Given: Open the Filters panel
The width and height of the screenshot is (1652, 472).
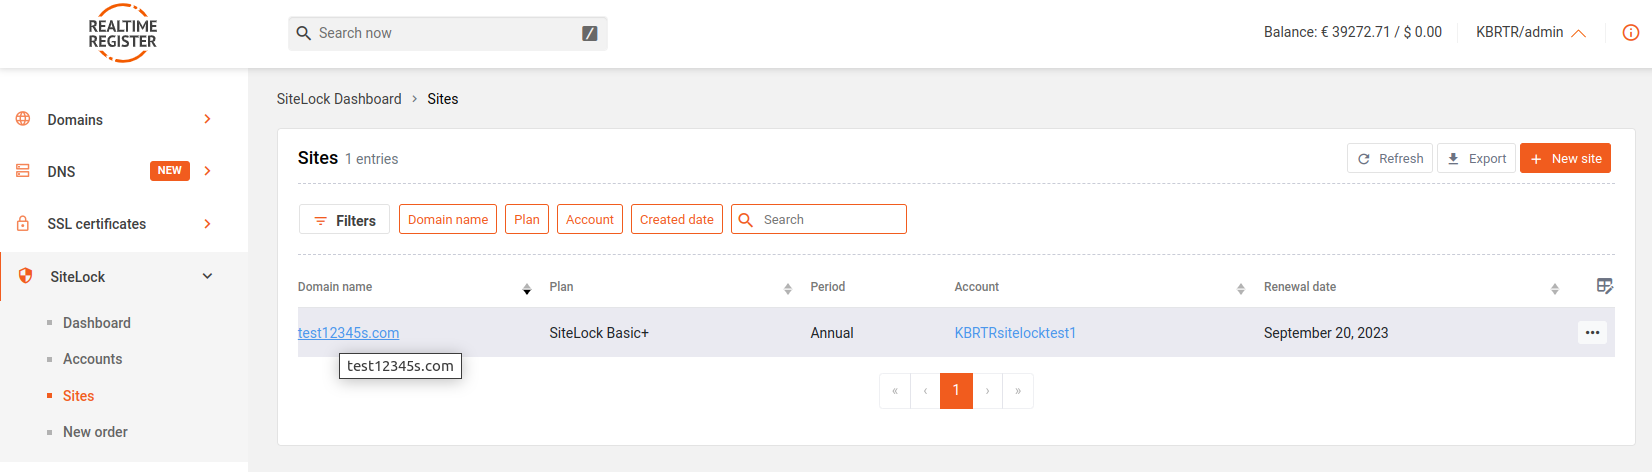Looking at the screenshot, I should click(x=344, y=220).
